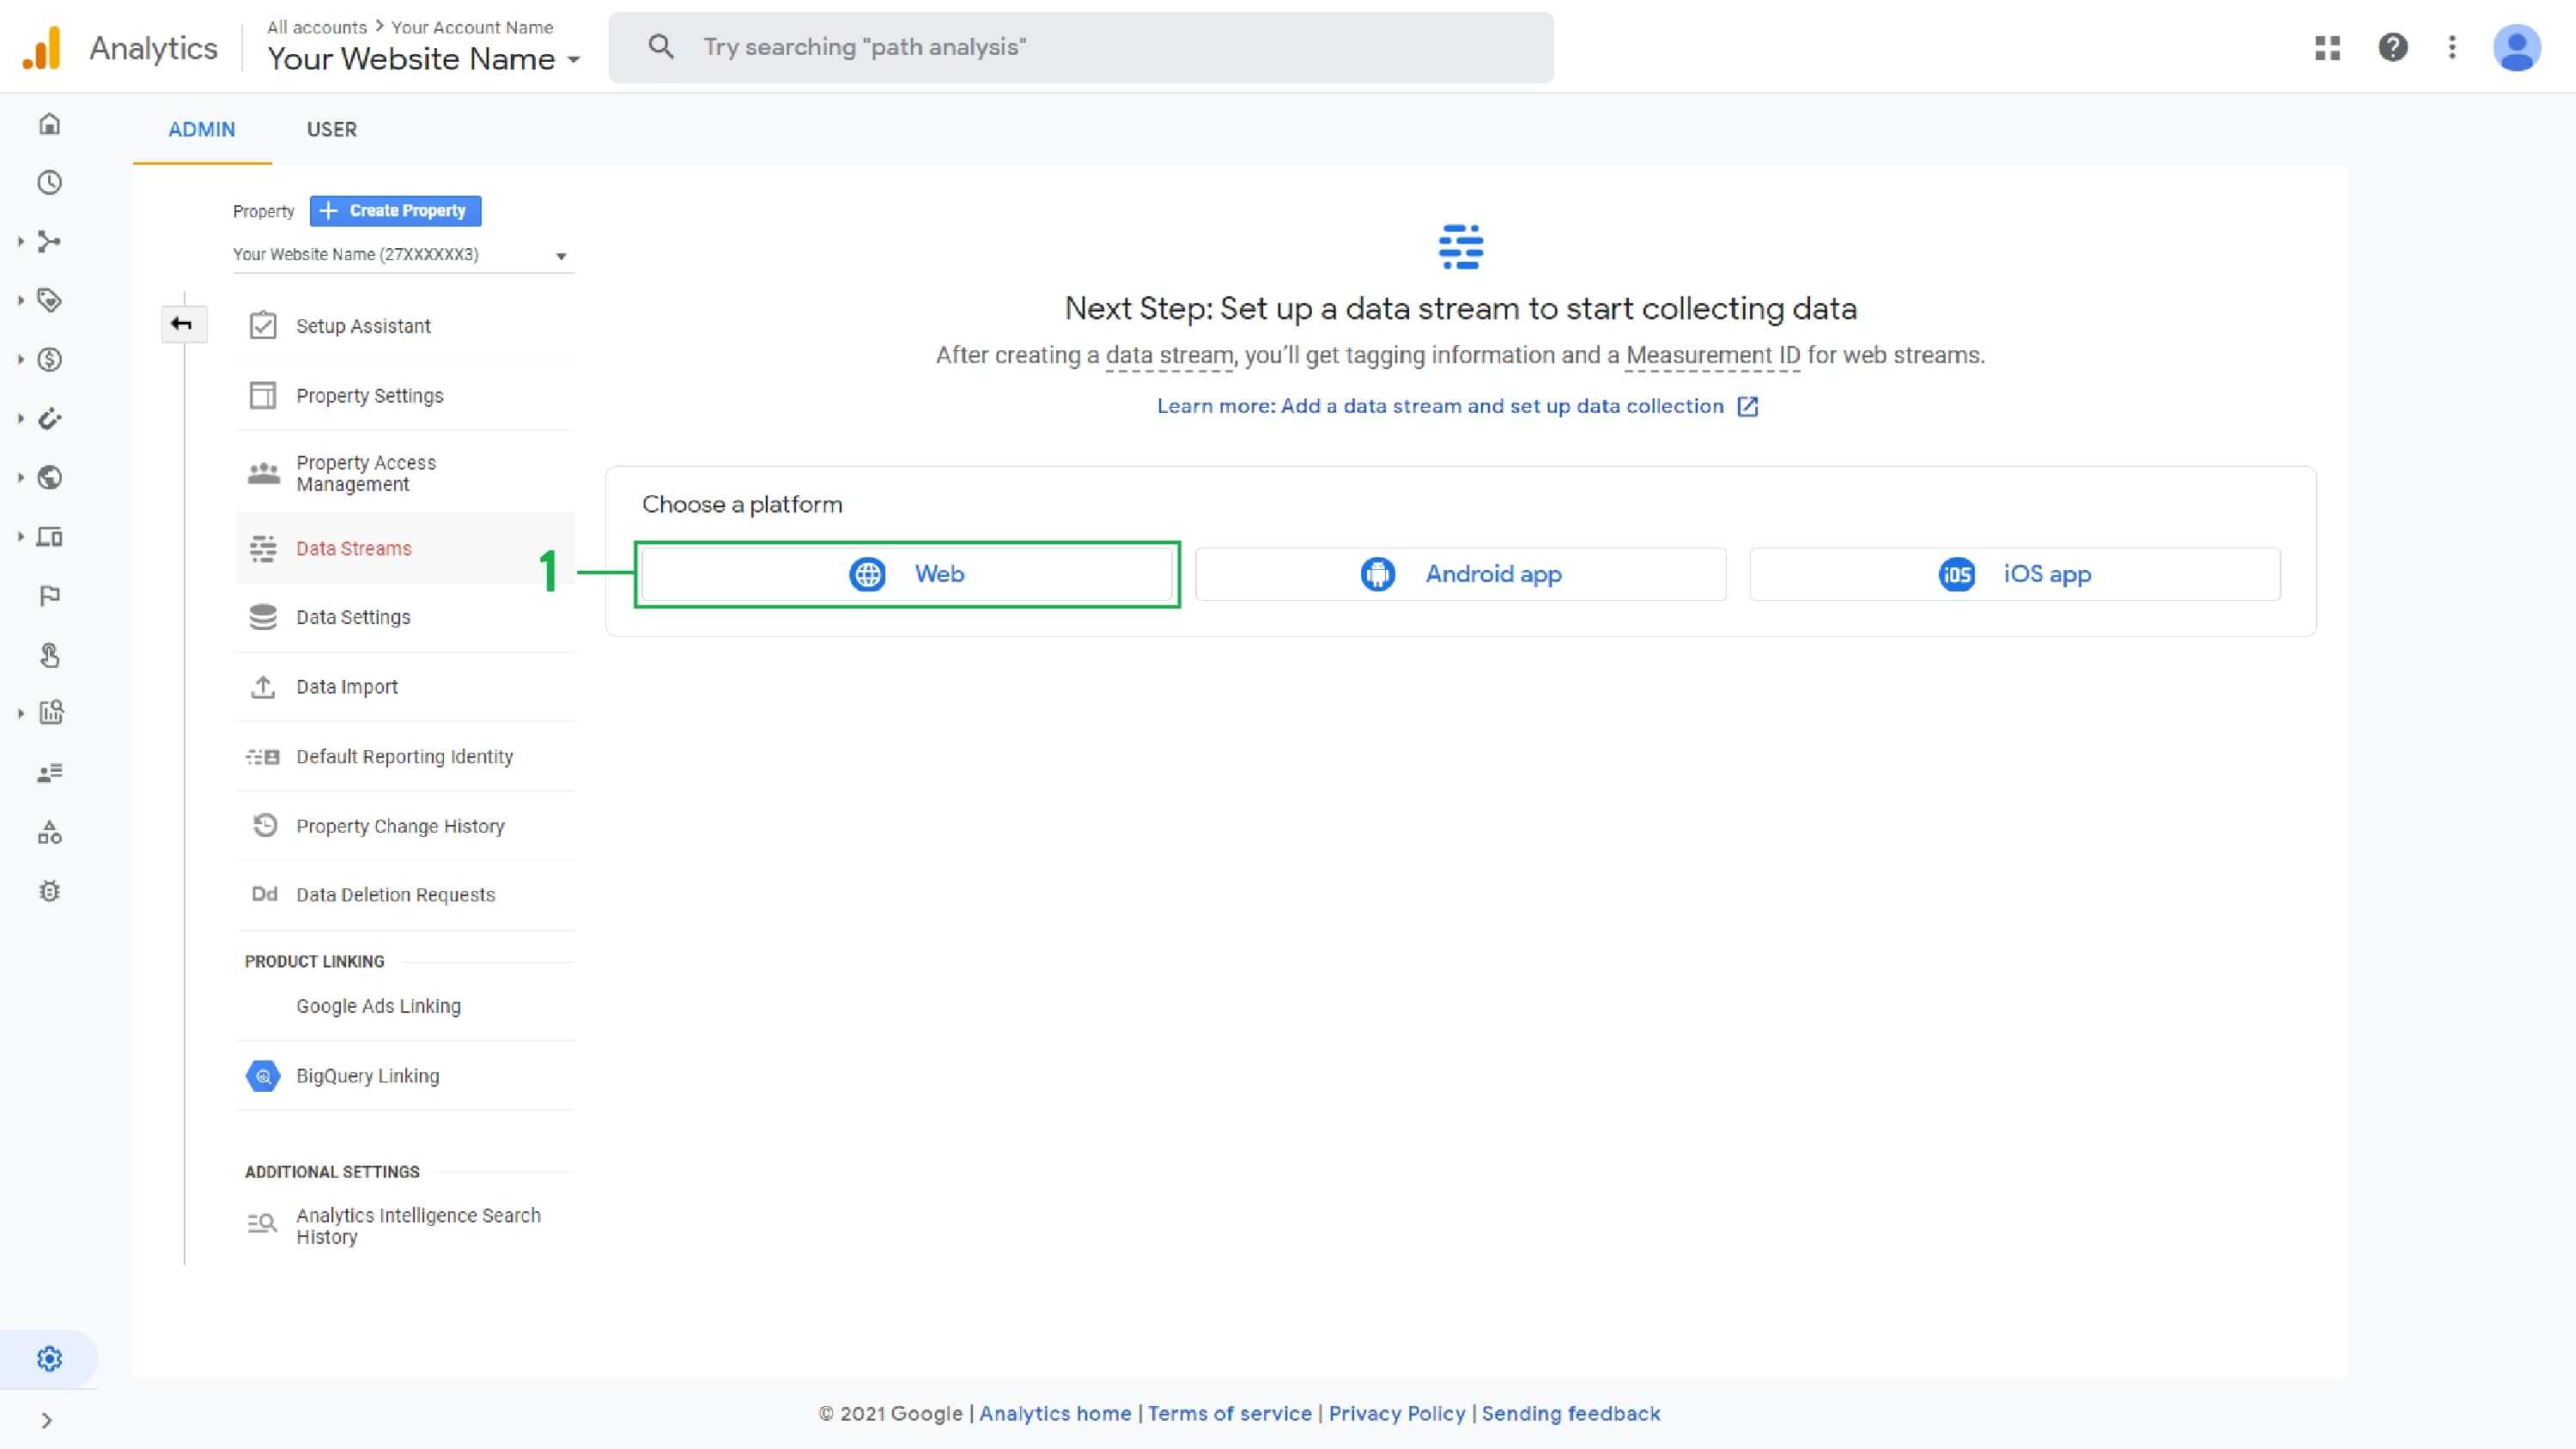Select Data Streams in the property menu
The height and width of the screenshot is (1449, 2576).
[352, 548]
